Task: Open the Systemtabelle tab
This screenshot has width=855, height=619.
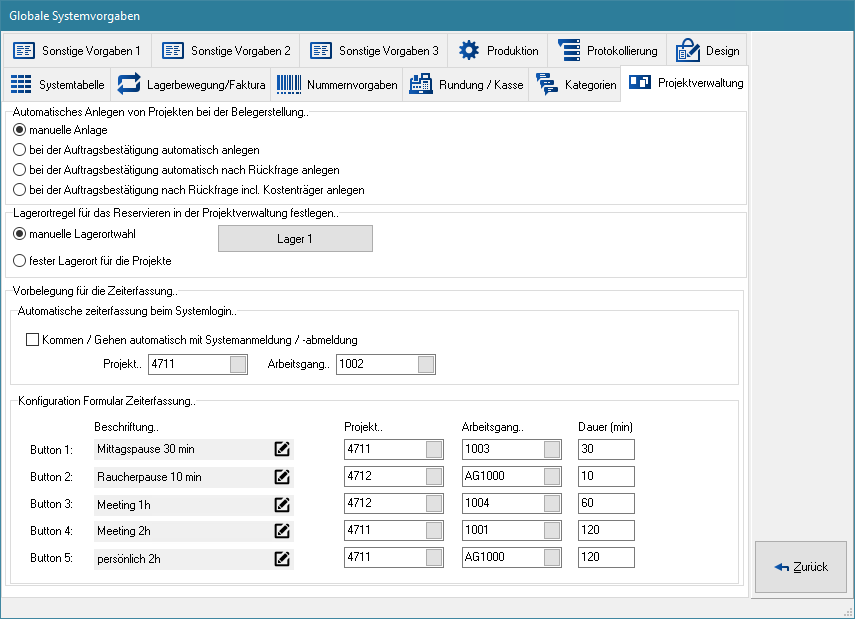Action: 57,85
